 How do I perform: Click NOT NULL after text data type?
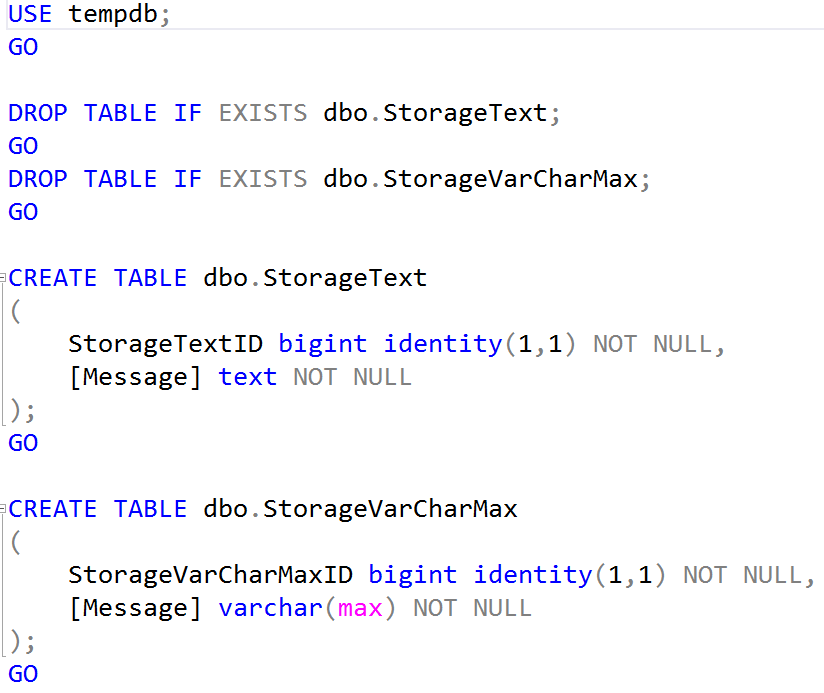[x=353, y=377]
